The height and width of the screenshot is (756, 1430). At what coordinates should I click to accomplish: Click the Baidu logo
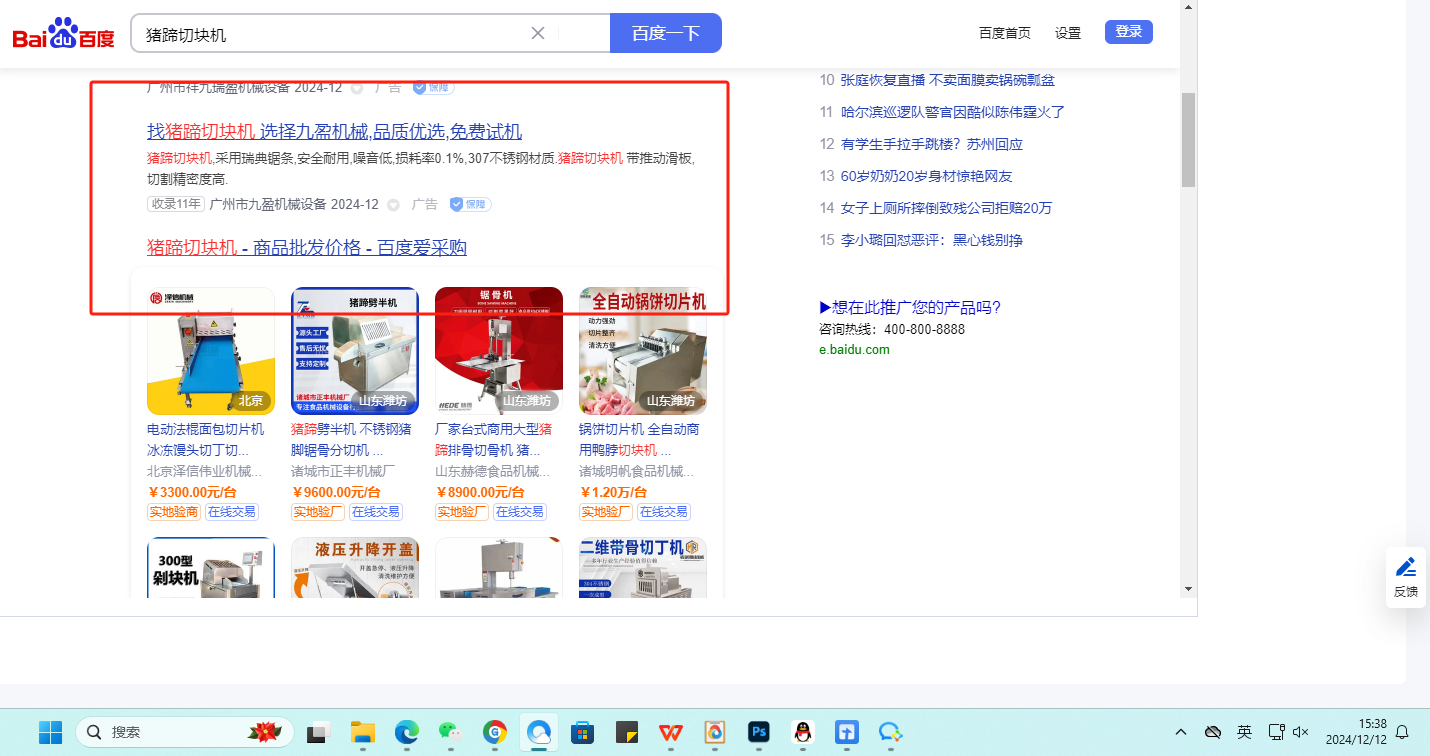[x=64, y=34]
